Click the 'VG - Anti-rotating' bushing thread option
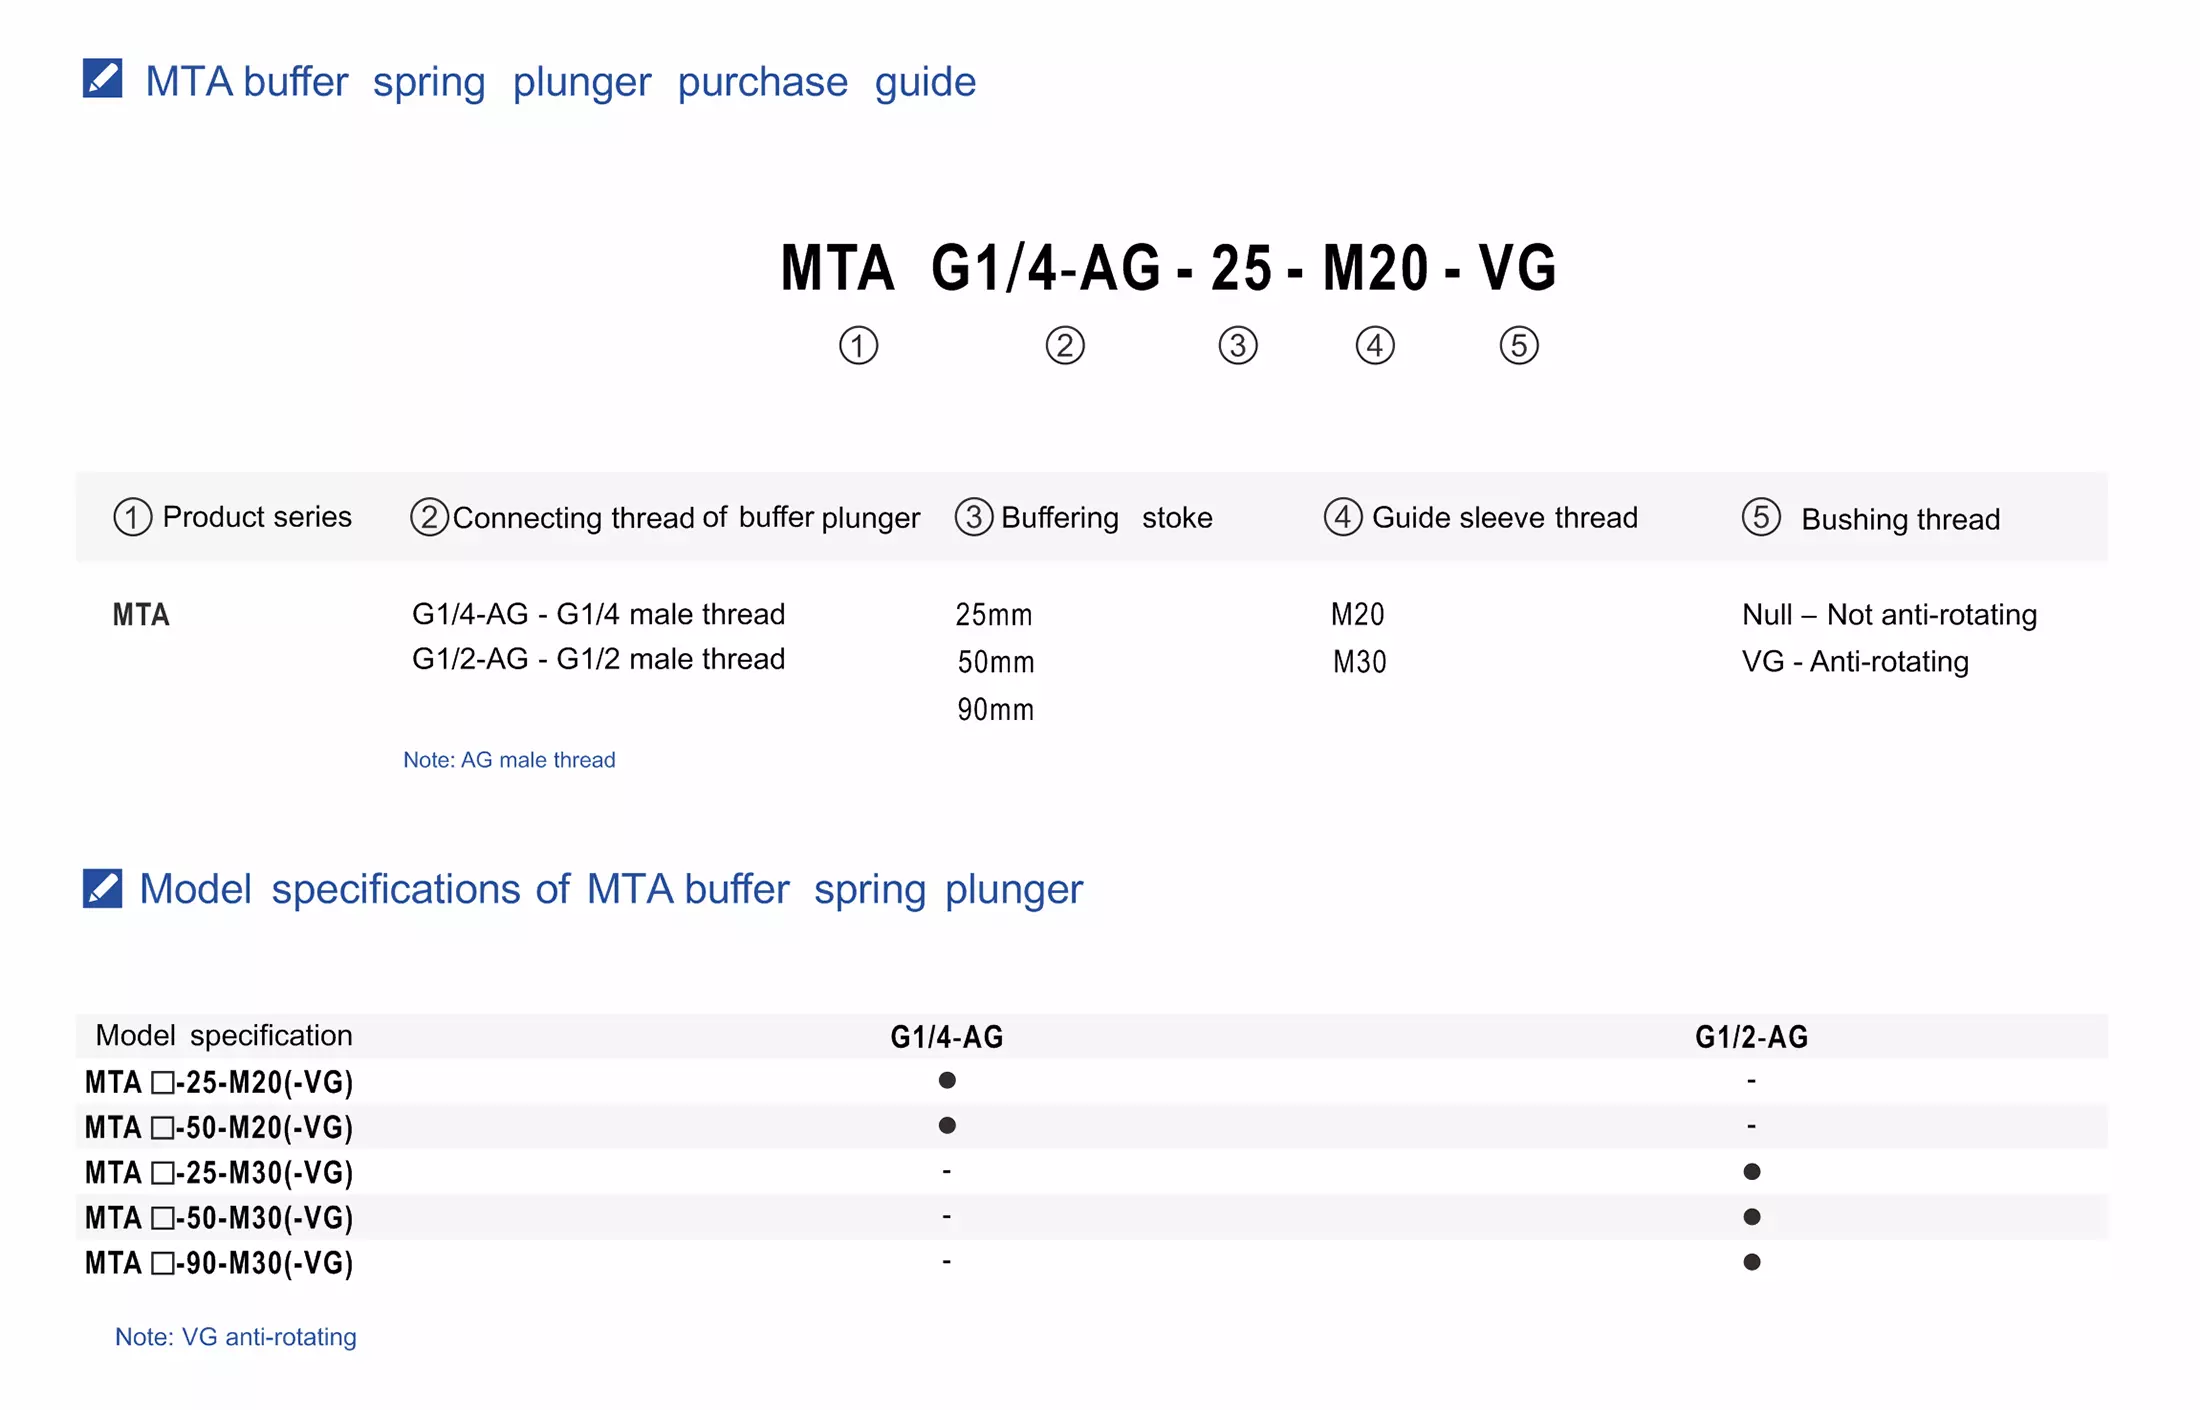 click(x=1855, y=662)
